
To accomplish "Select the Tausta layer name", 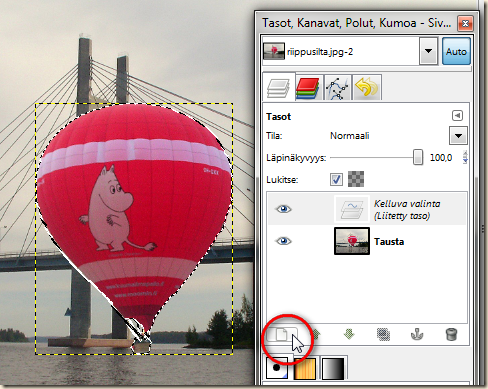I will pyautogui.click(x=389, y=241).
